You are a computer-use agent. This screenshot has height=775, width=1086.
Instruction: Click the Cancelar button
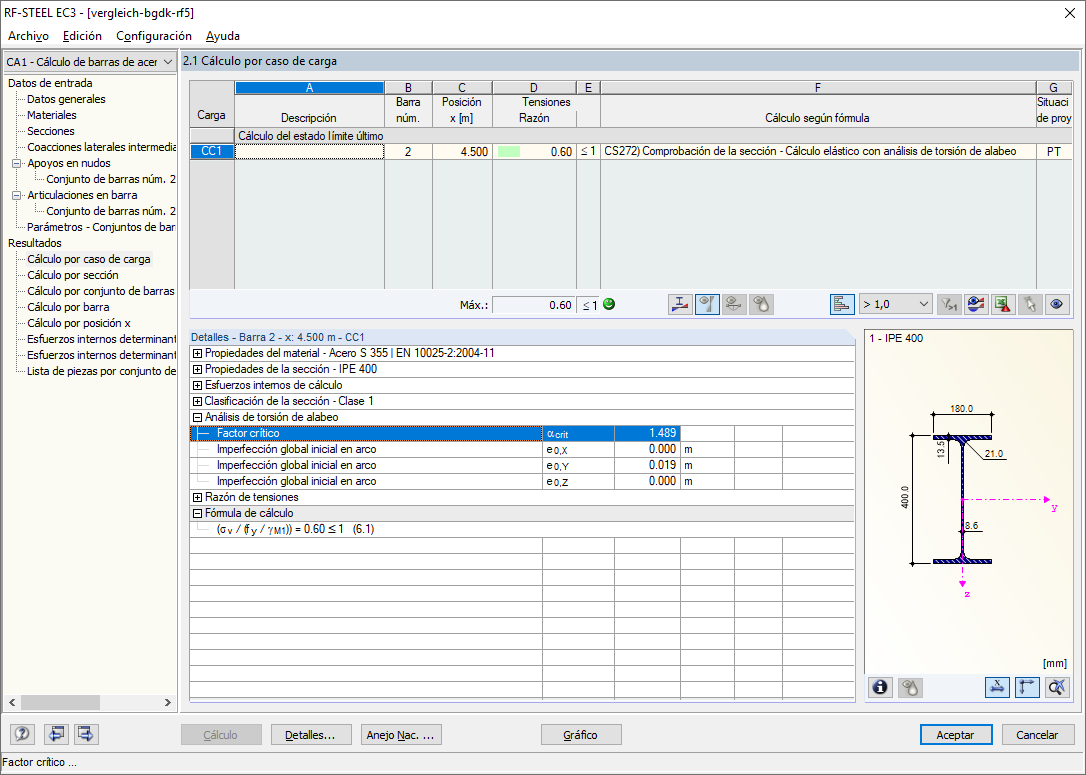tap(1037, 735)
